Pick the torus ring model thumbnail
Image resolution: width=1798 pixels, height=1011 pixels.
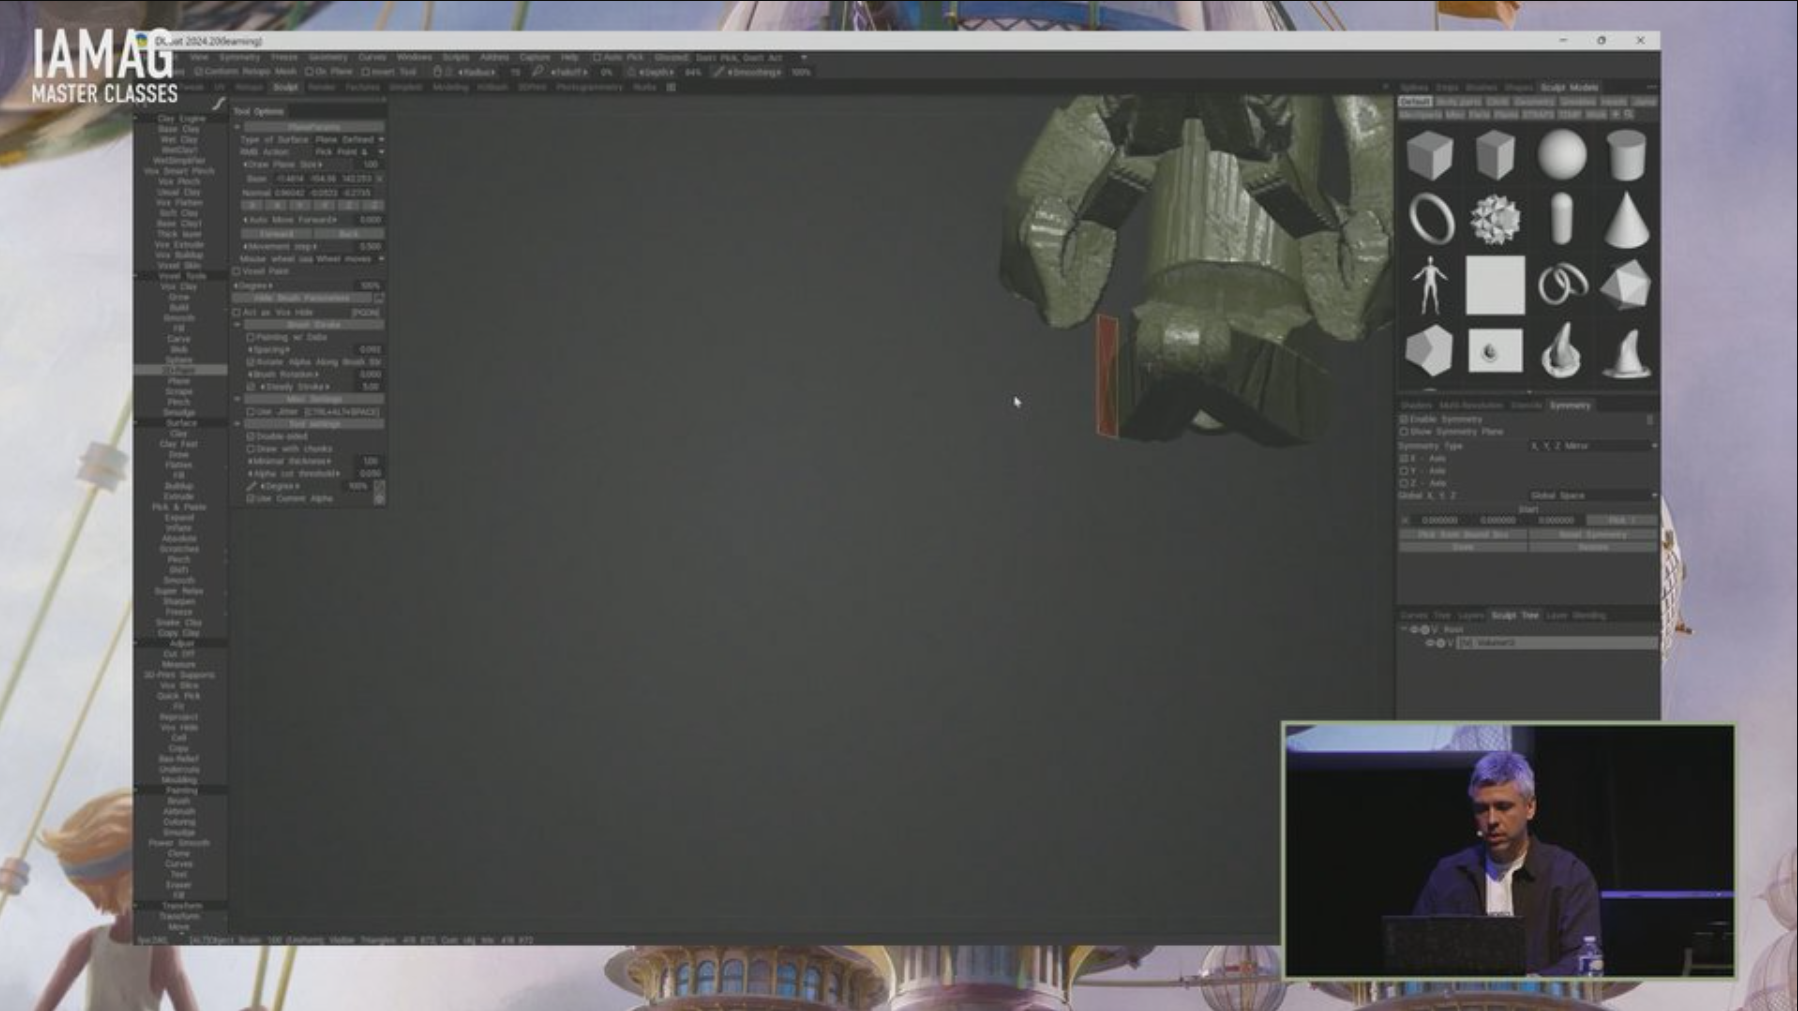pyautogui.click(x=1430, y=219)
